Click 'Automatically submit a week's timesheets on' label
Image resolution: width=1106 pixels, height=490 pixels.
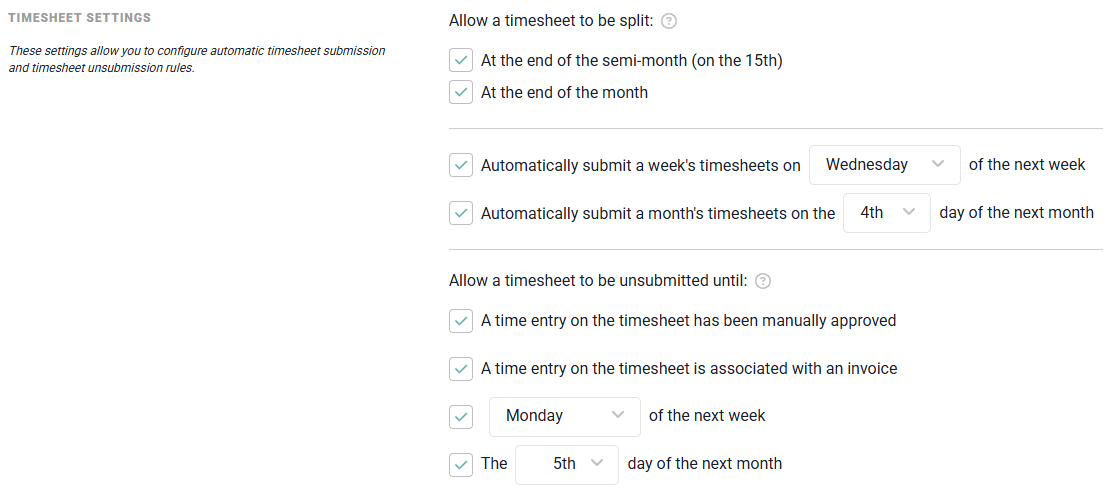pyautogui.click(x=640, y=165)
